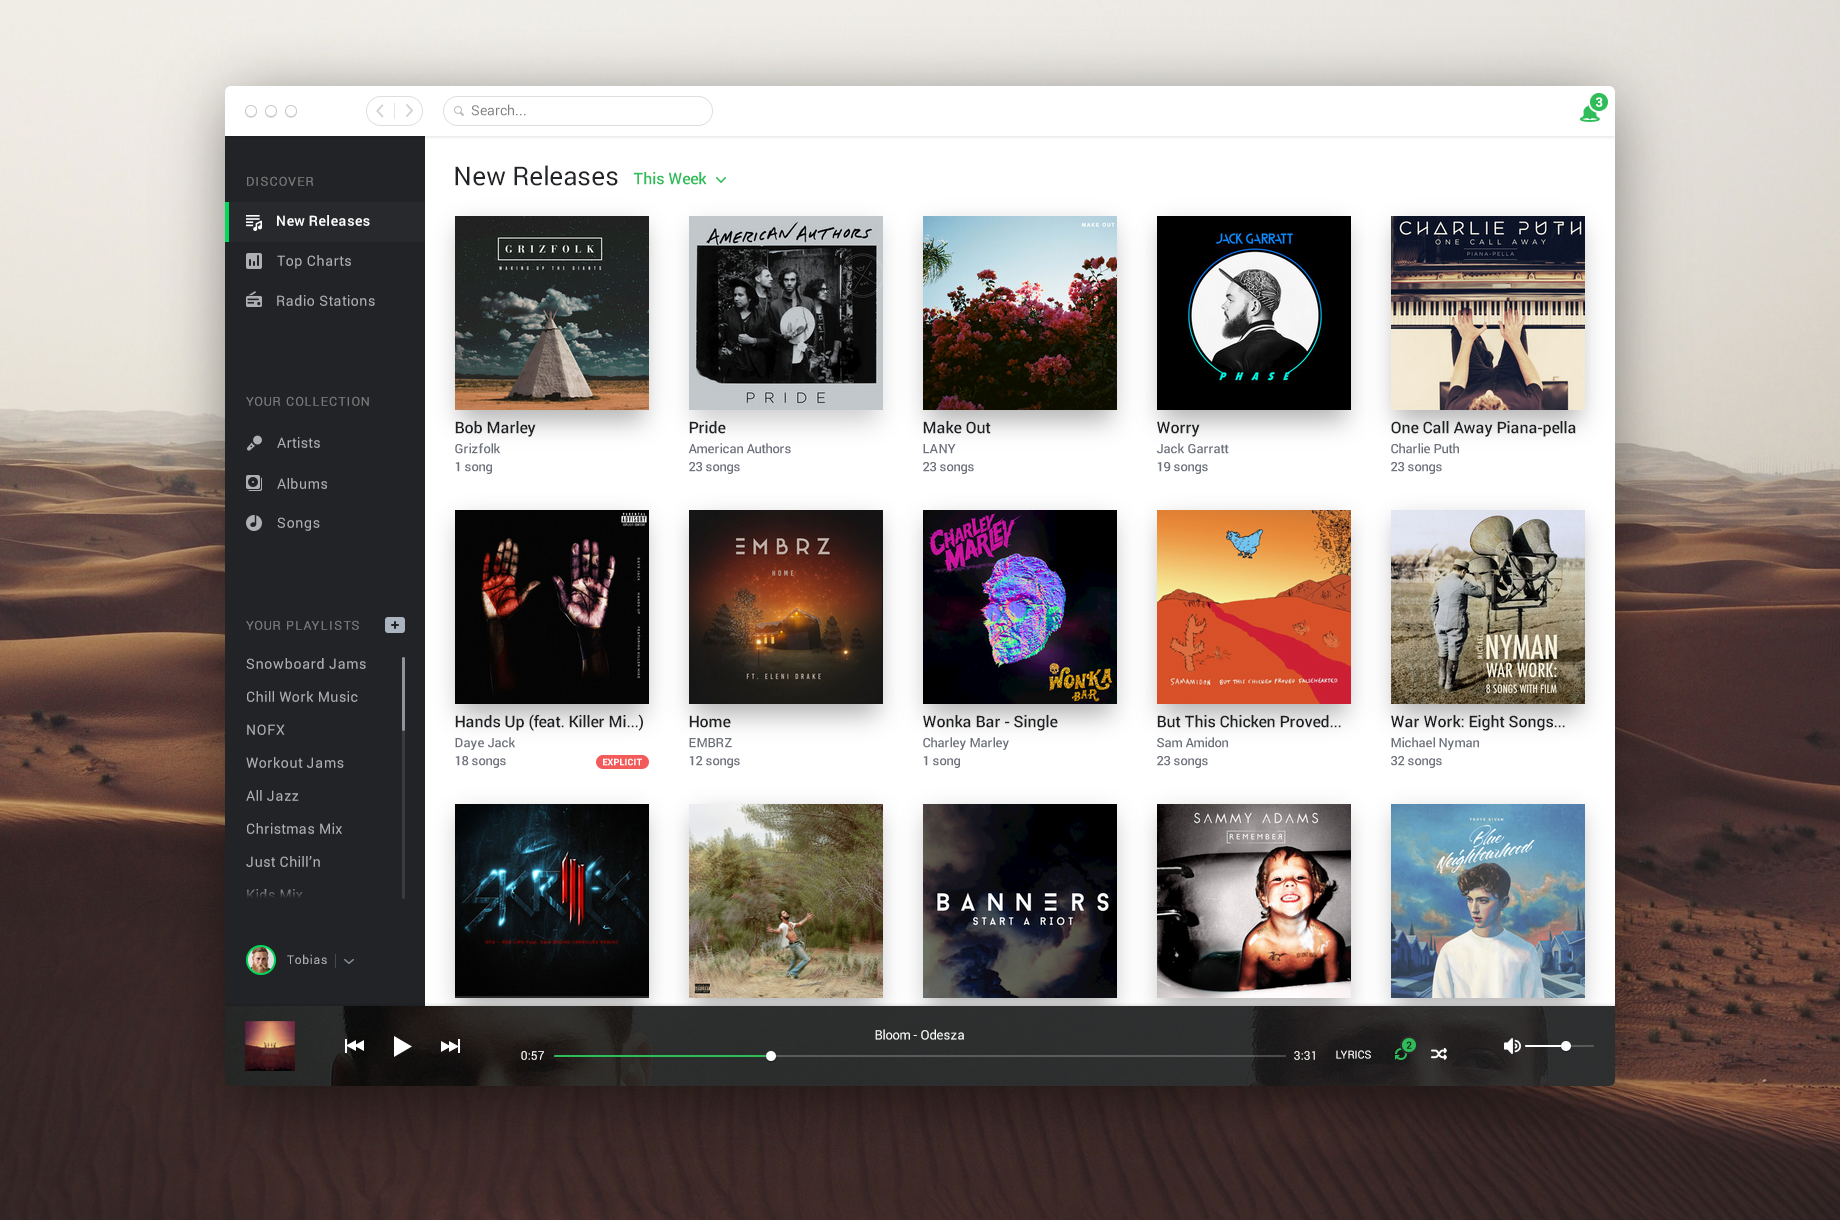1840x1220 pixels.
Task: Expand the Tobias account menu chevron
Action: (x=349, y=961)
